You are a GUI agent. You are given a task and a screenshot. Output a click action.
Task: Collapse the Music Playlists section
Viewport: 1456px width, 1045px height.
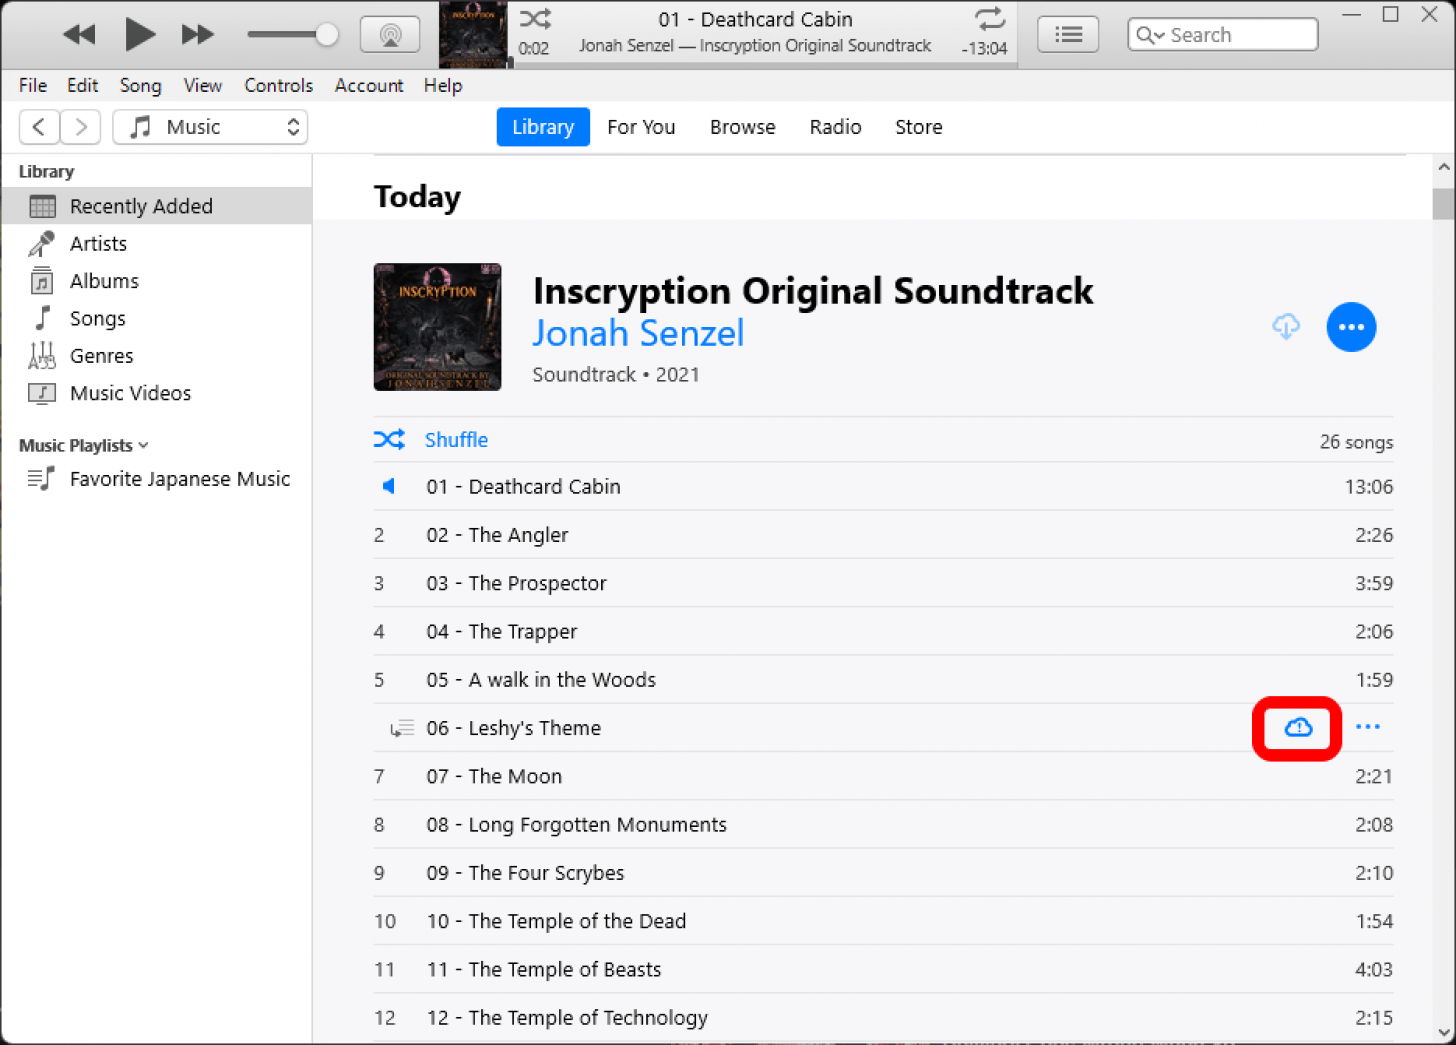coord(143,446)
